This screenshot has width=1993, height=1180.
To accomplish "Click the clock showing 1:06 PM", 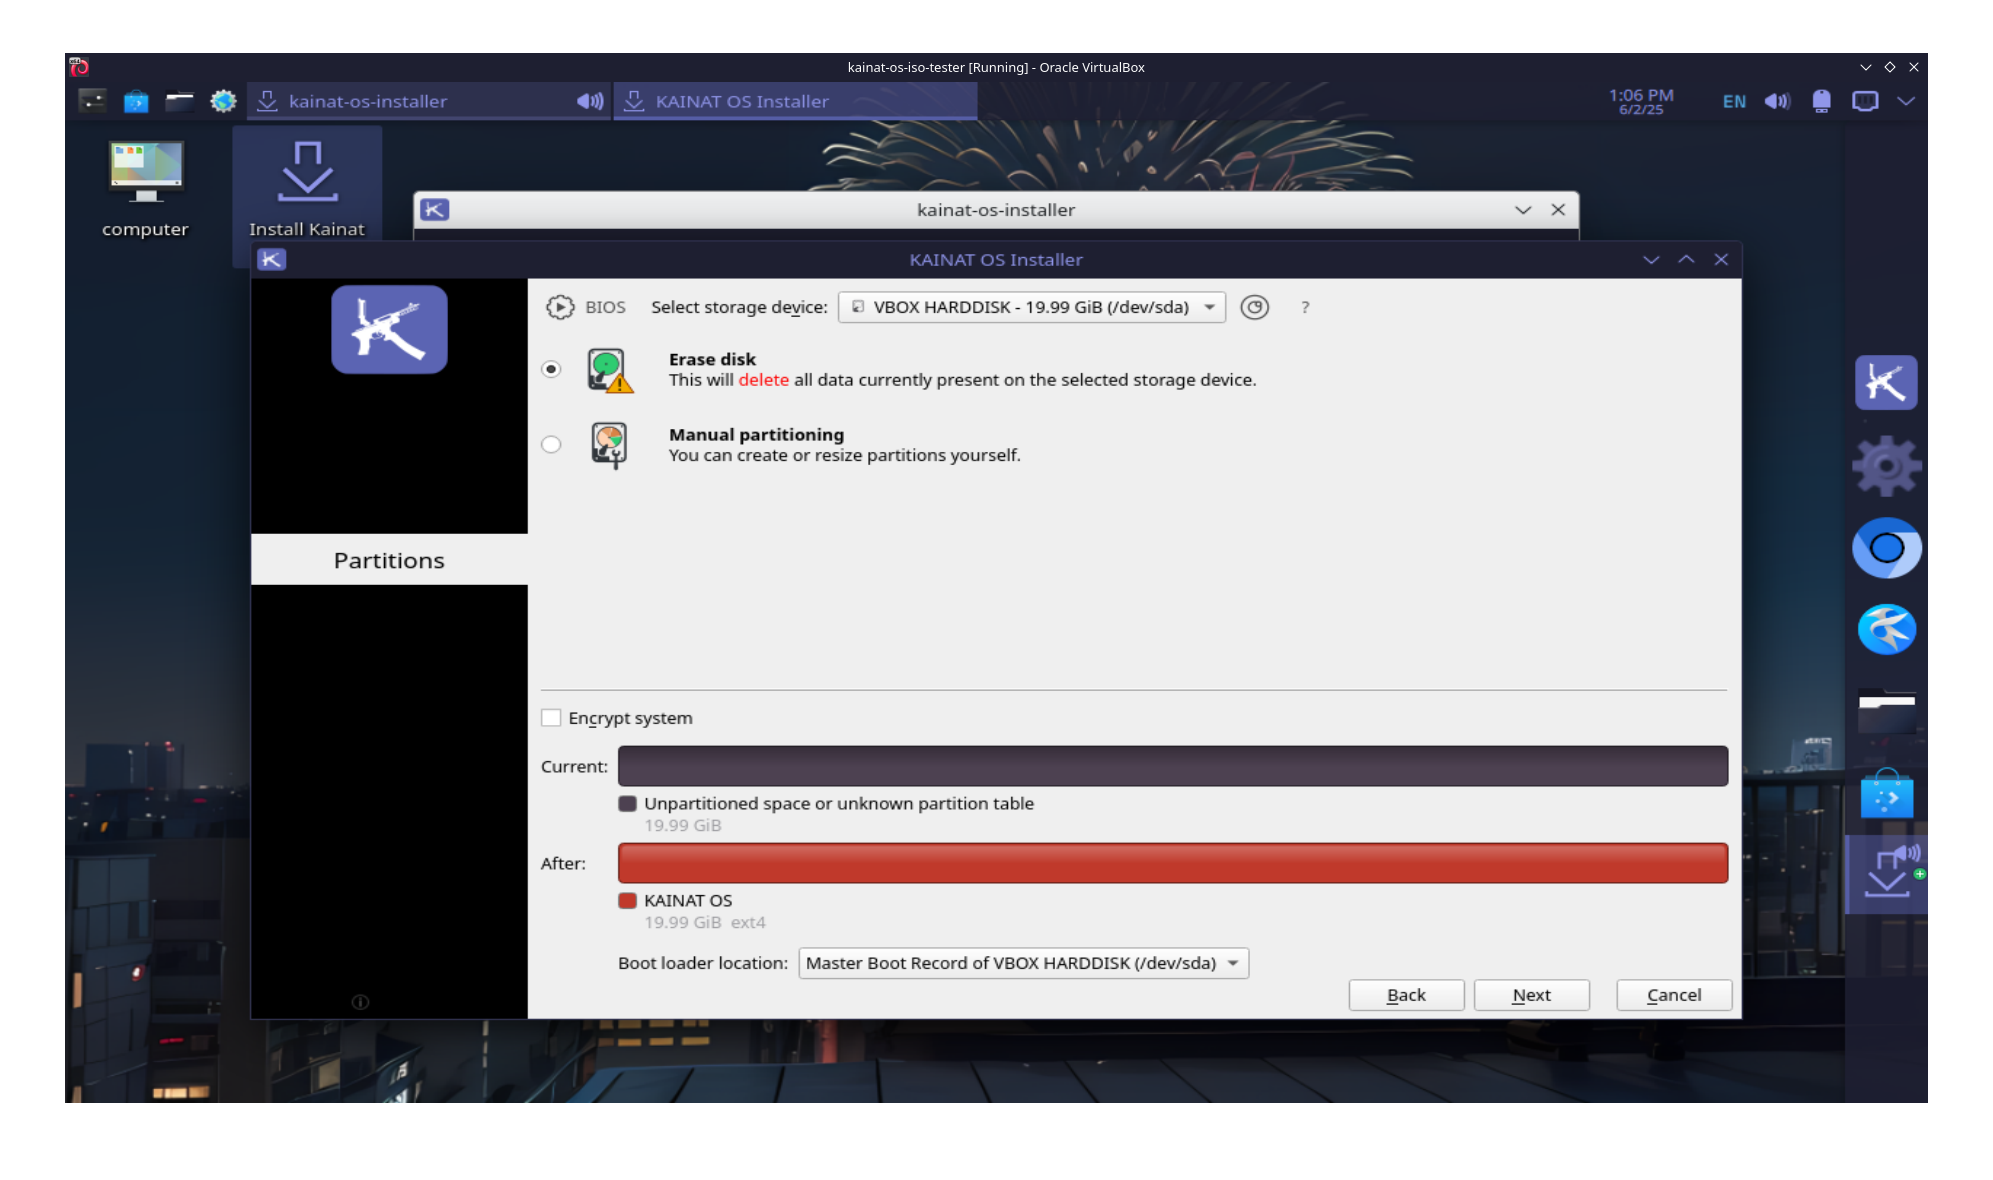I will pos(1641,101).
